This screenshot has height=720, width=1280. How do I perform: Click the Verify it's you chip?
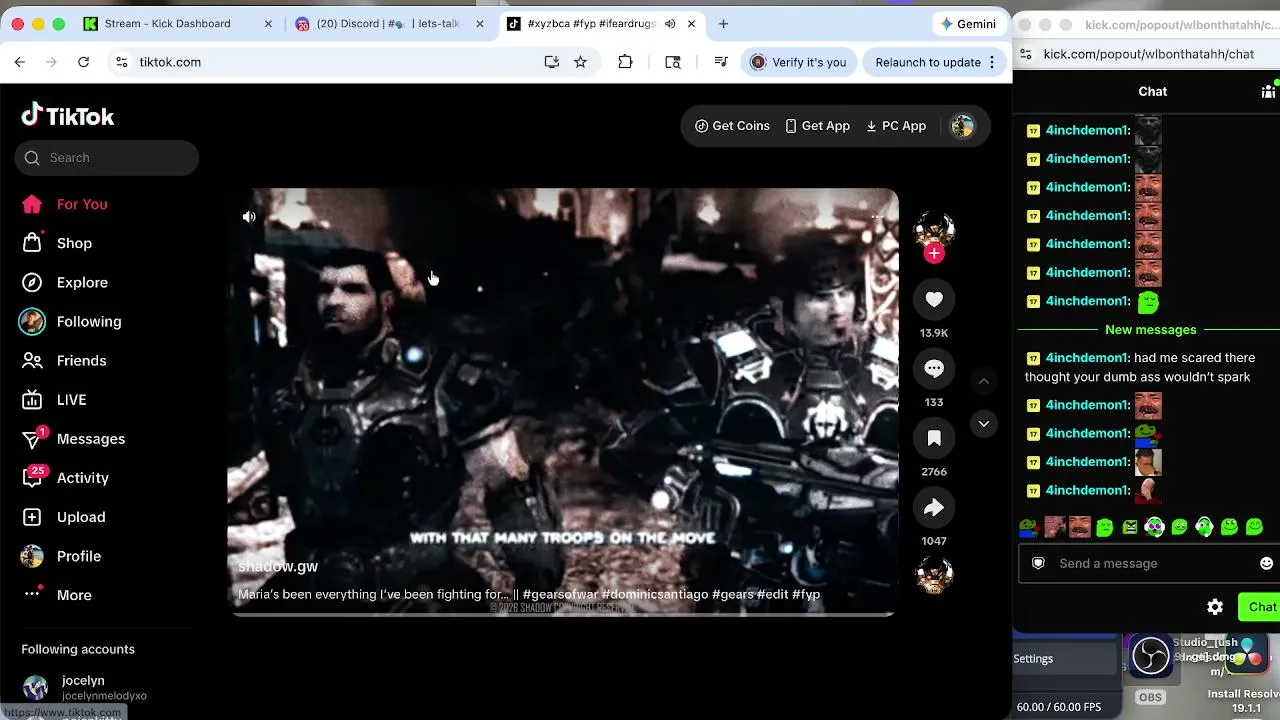pyautogui.click(x=798, y=62)
